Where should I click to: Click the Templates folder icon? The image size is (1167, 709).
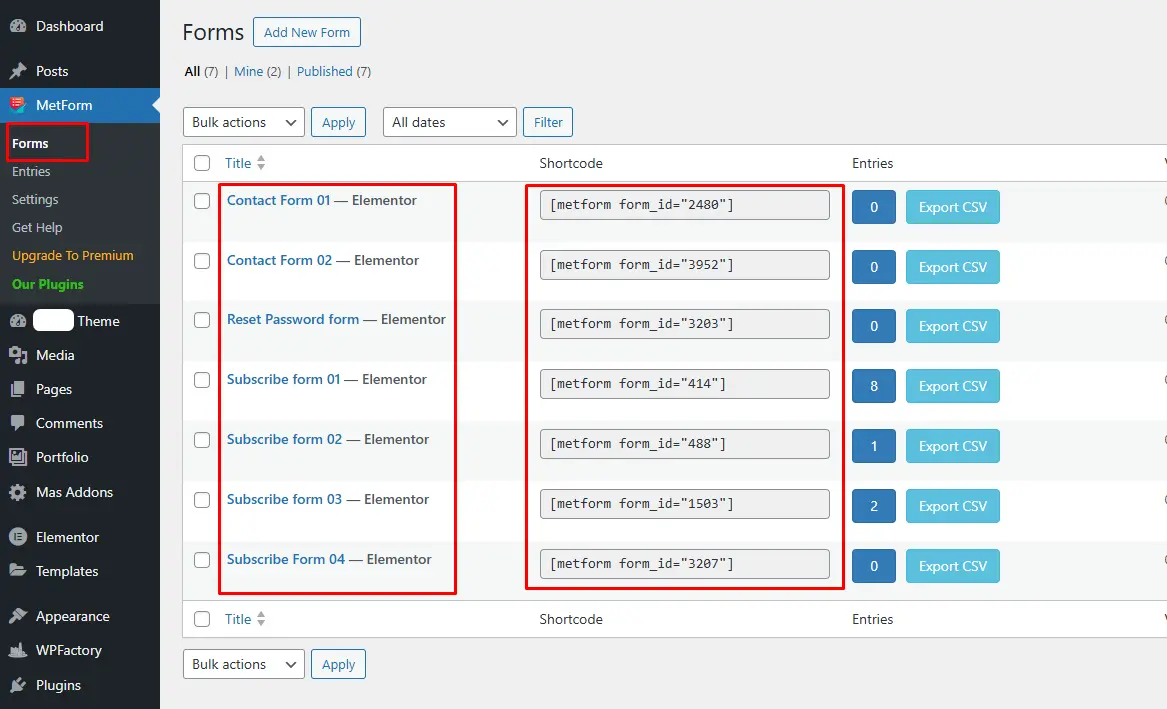pos(18,571)
